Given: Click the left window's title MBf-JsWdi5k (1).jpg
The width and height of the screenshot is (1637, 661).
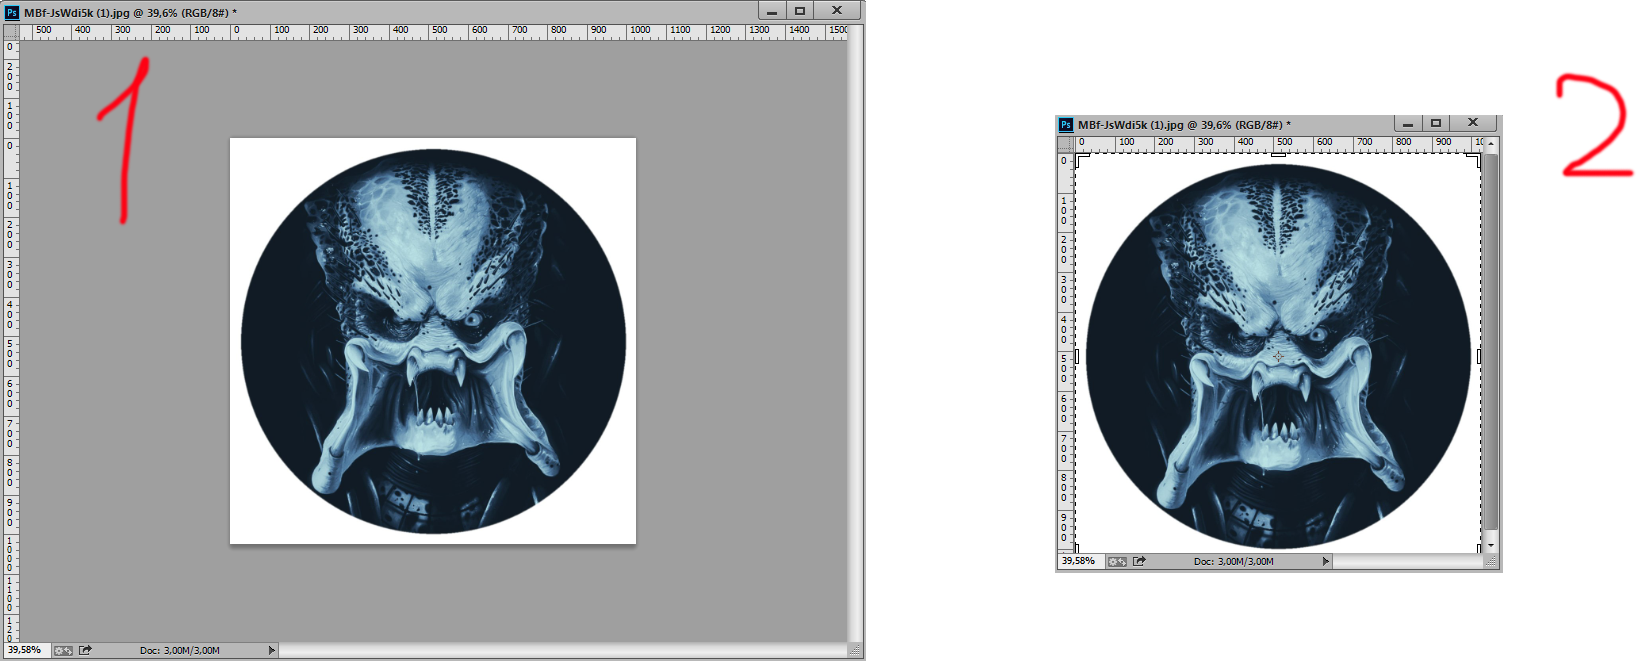Looking at the screenshot, I should [x=77, y=13].
